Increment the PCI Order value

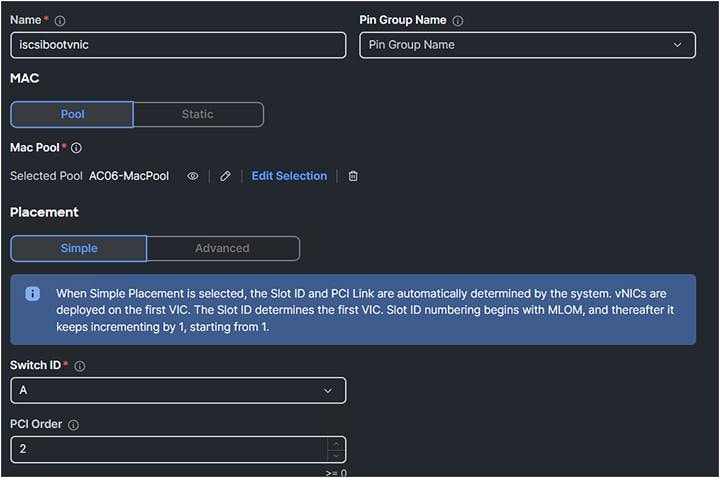click(336, 443)
